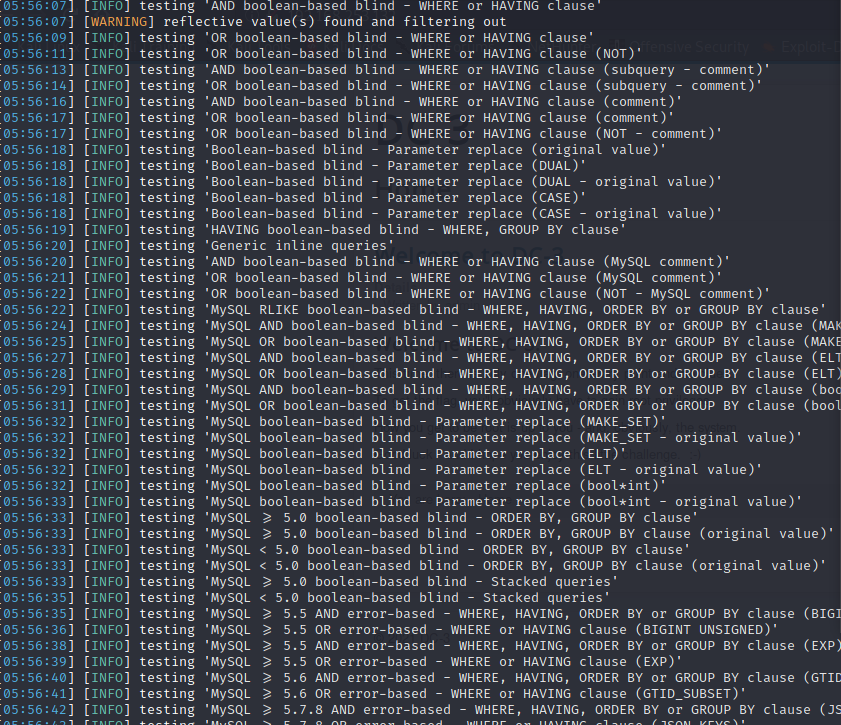841x725 pixels.
Task: Click Parameter replace '(DUAL - original value)' line
Action: [362, 182]
